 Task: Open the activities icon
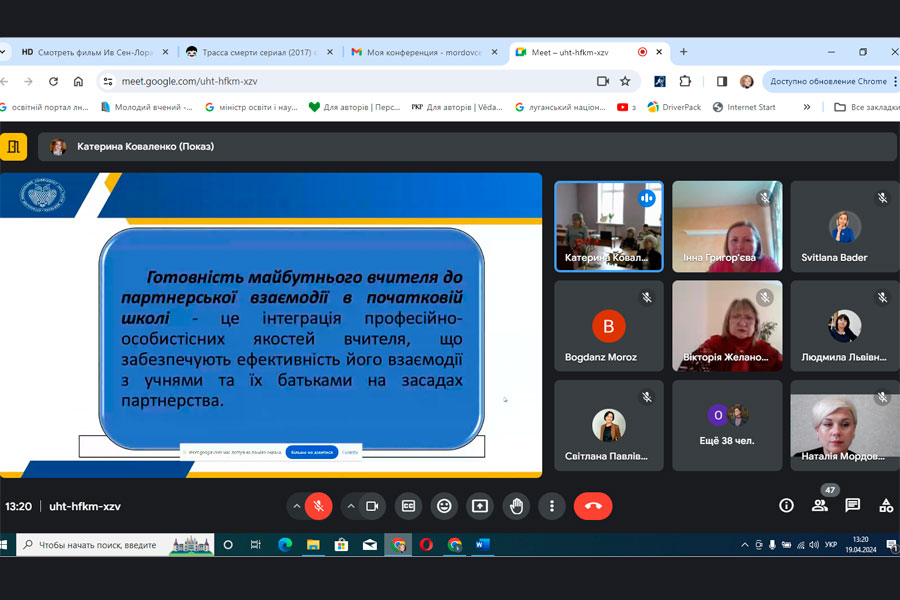tap(886, 506)
